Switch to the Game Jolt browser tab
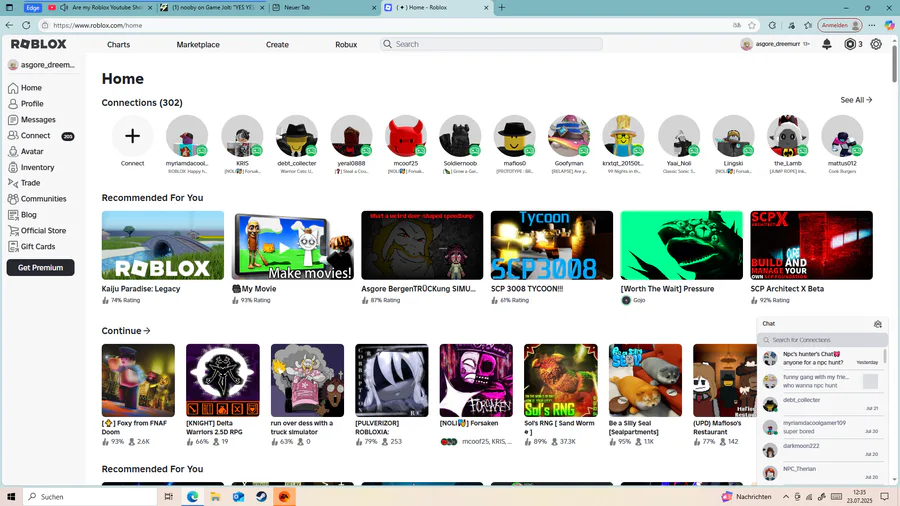Viewport: 900px width, 506px height. [213, 7]
